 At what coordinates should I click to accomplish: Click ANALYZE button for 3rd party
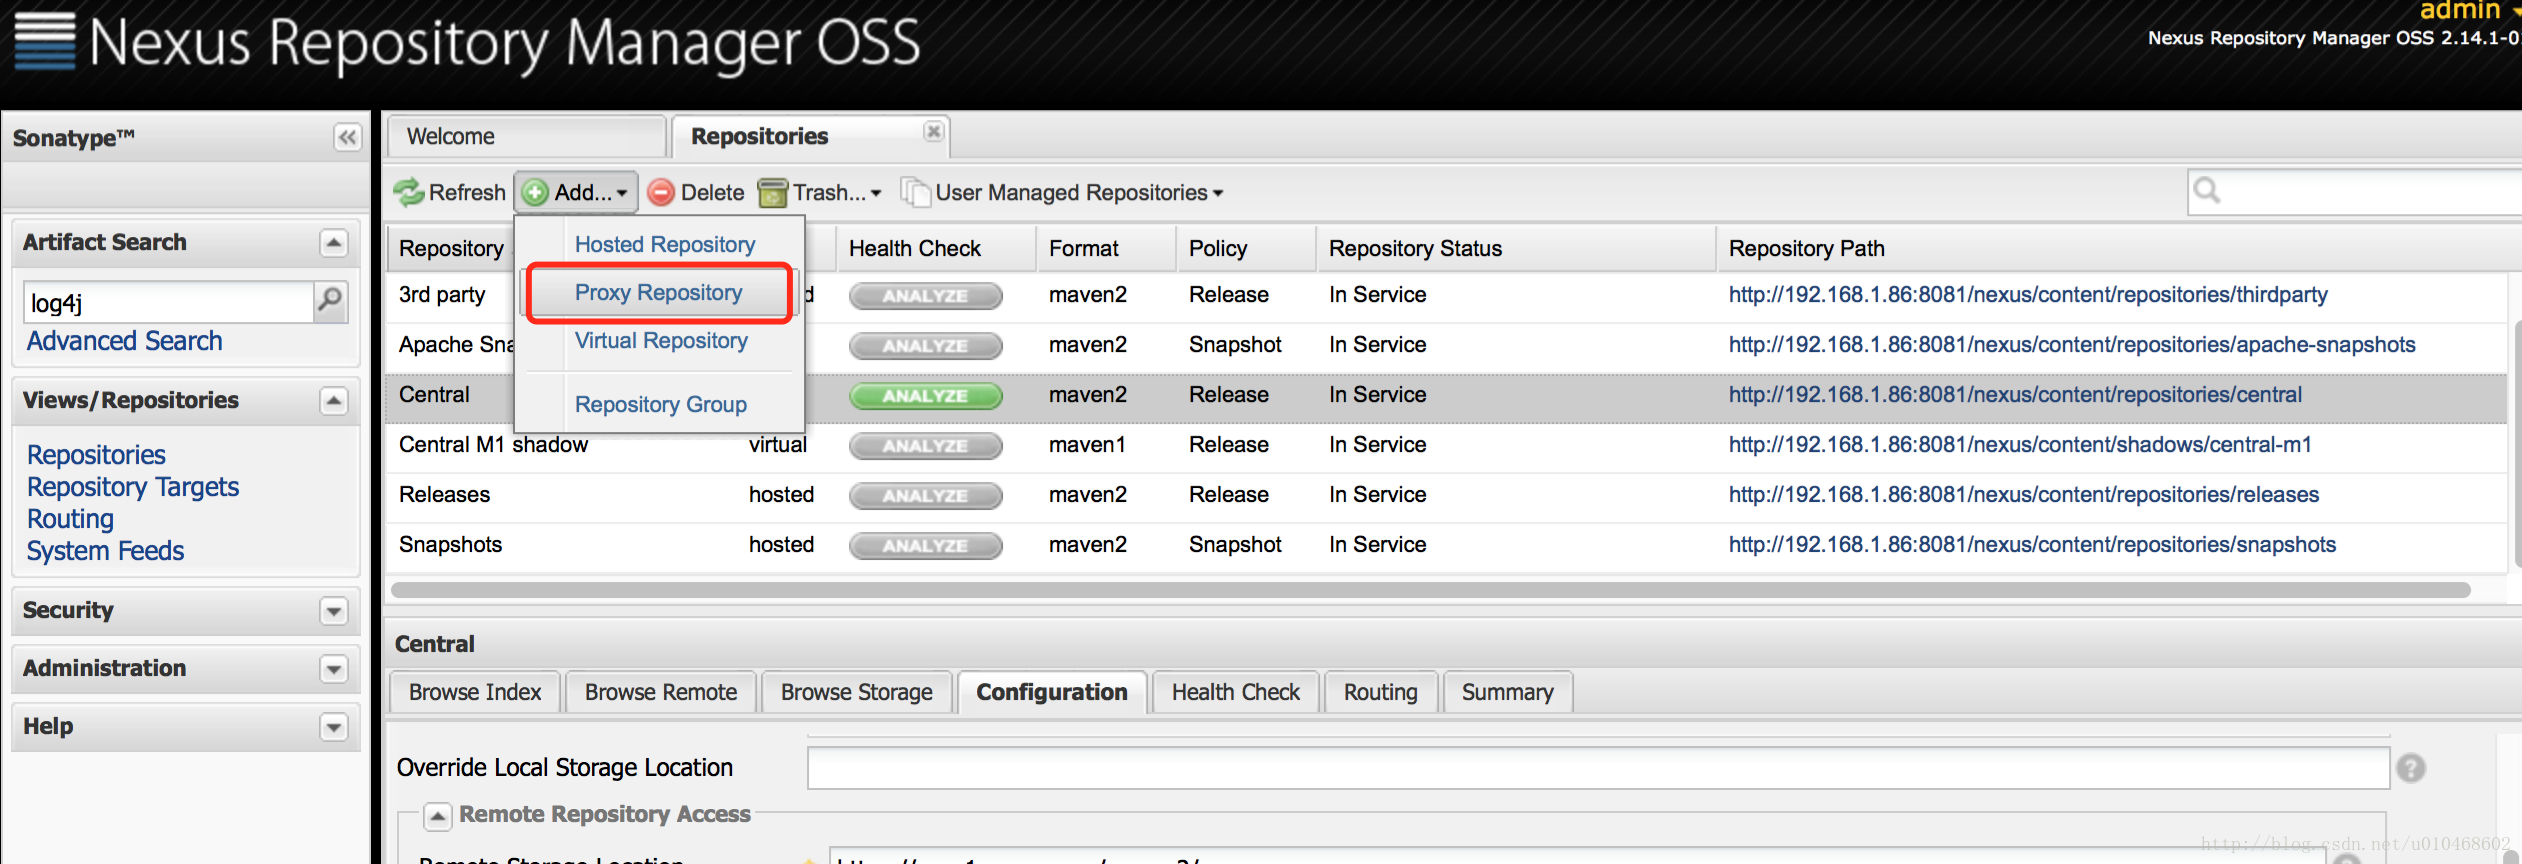[925, 296]
